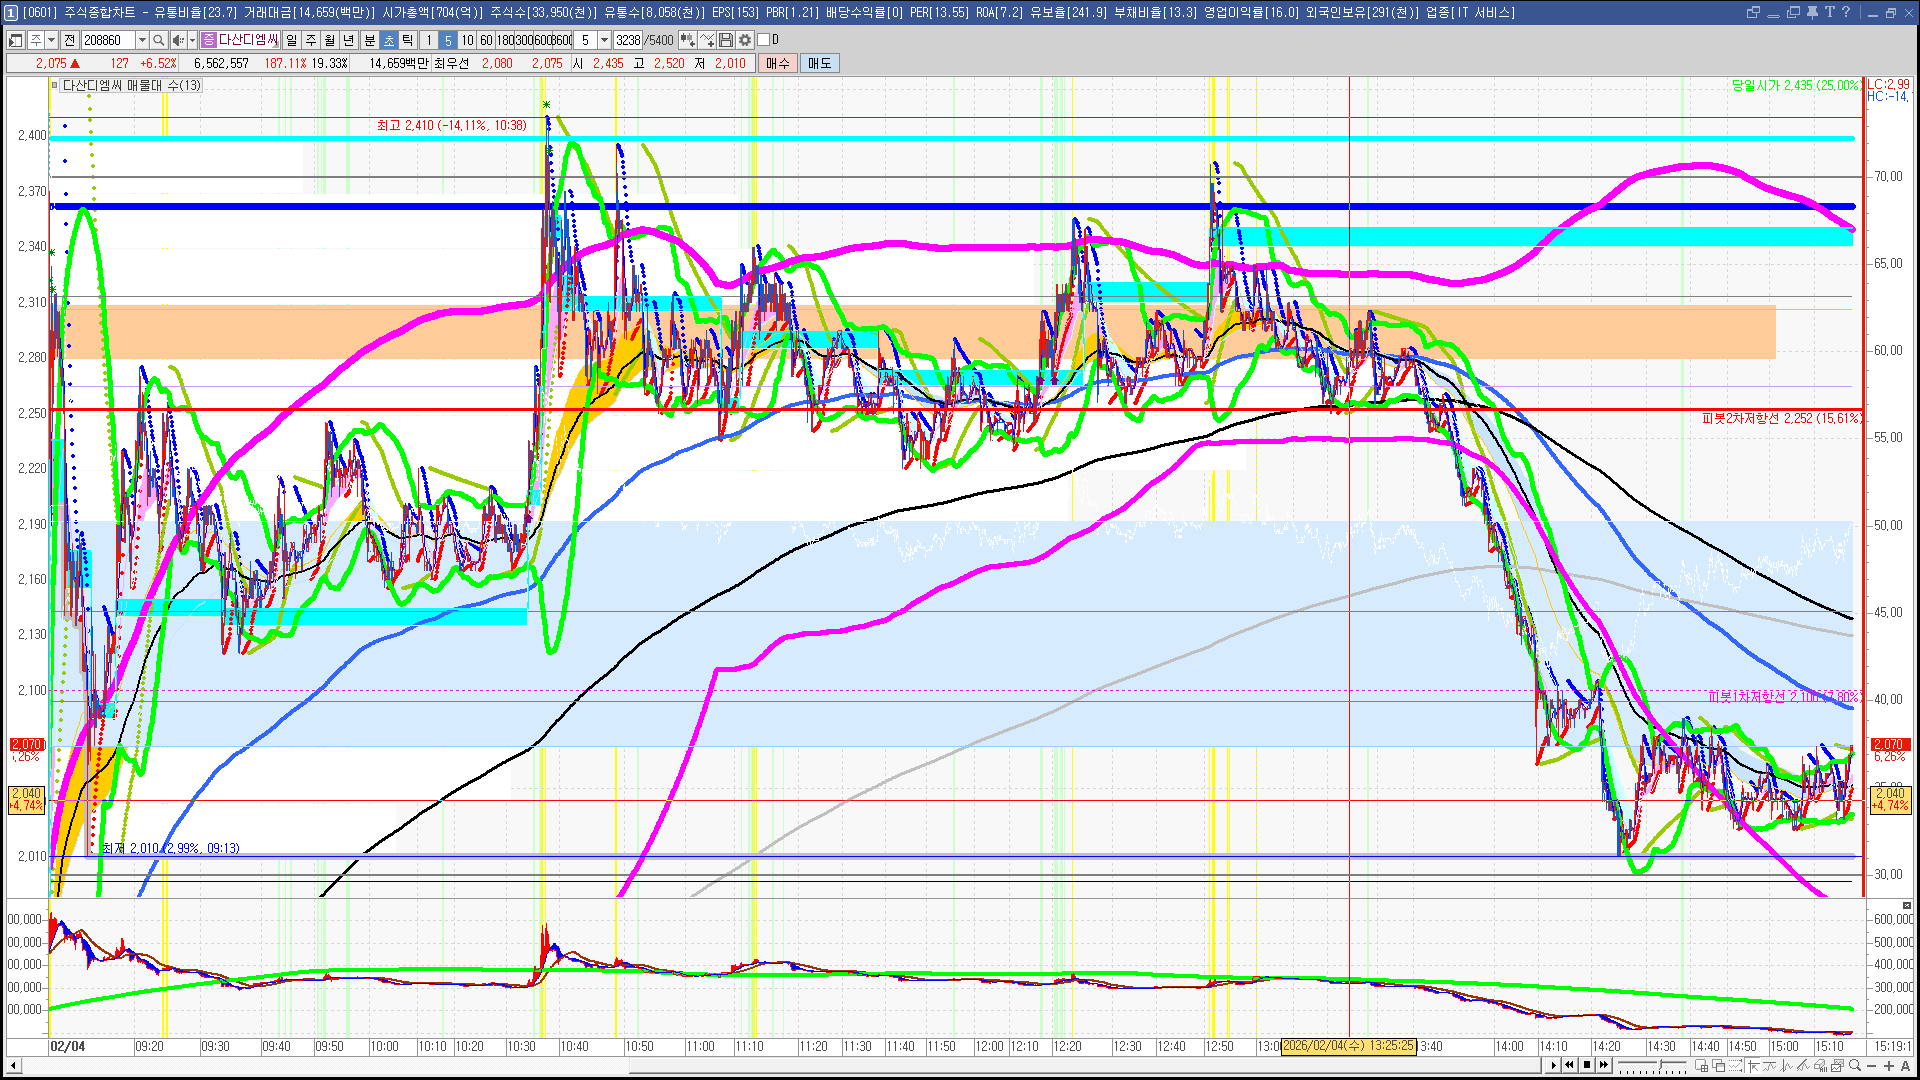Screen dimensions: 1920x1080
Task: Select the 10 interval tab
Action: click(467, 40)
